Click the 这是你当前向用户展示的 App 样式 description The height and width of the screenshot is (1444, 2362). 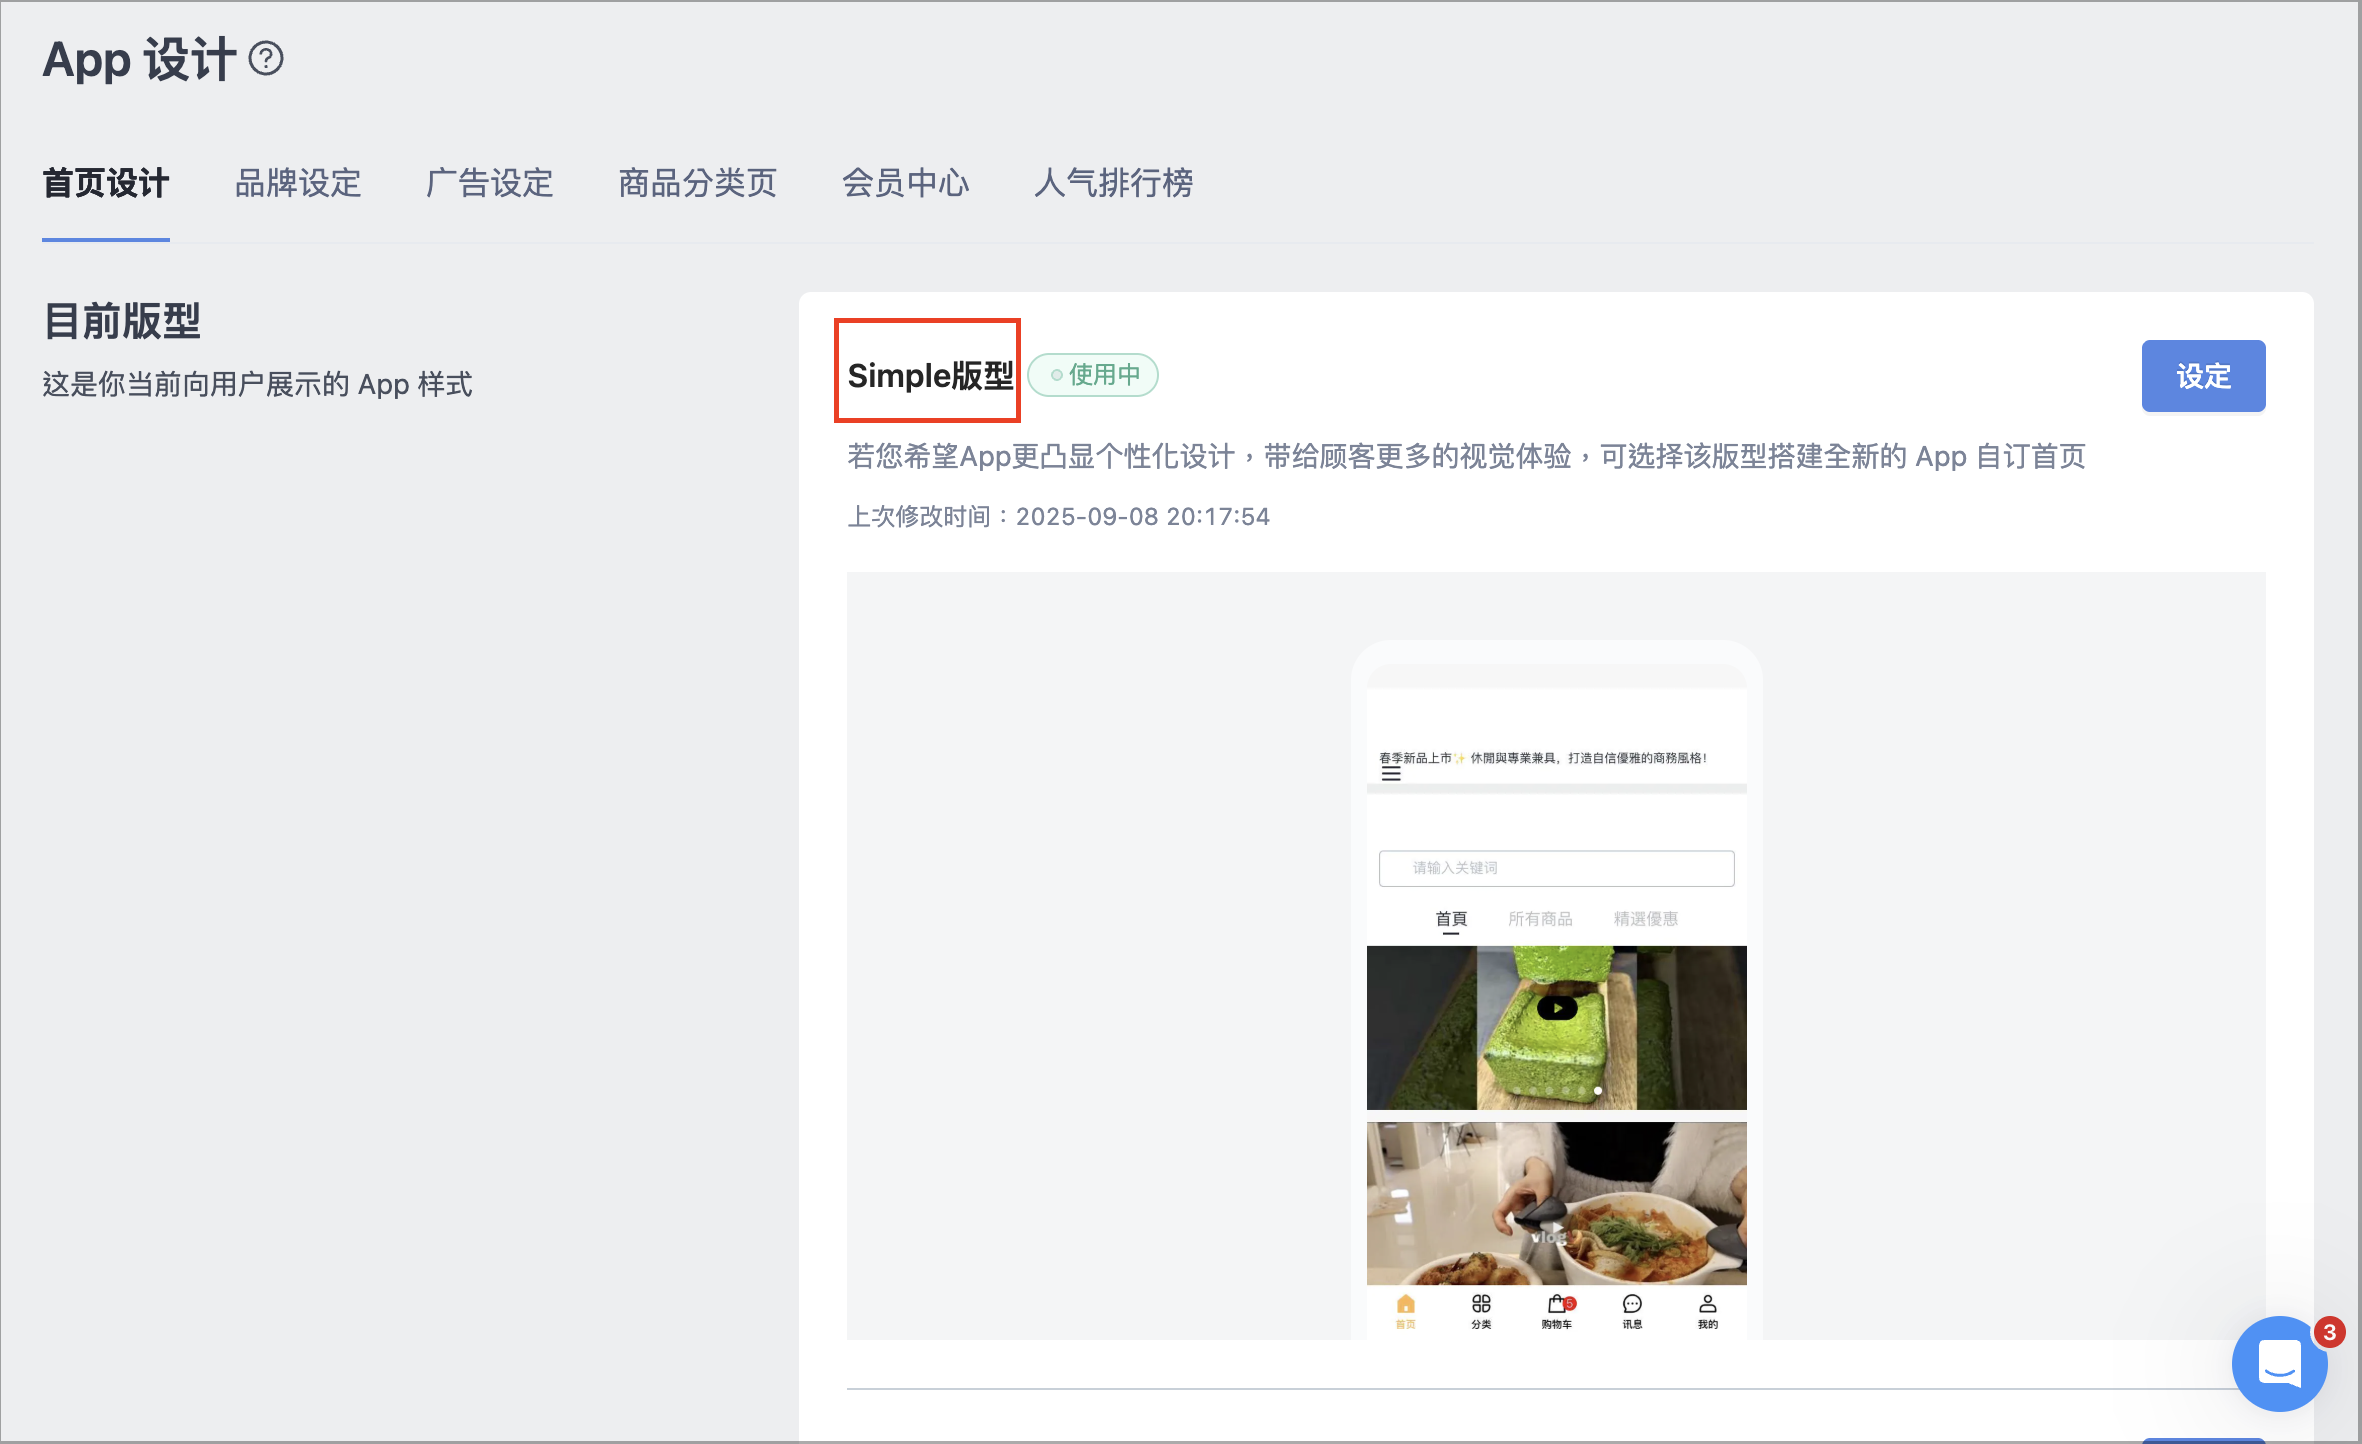[257, 385]
